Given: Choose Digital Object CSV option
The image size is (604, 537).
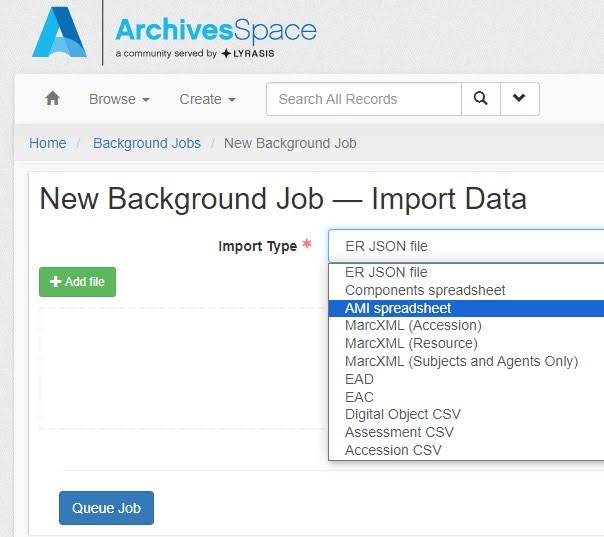Looking at the screenshot, I should click(403, 414).
